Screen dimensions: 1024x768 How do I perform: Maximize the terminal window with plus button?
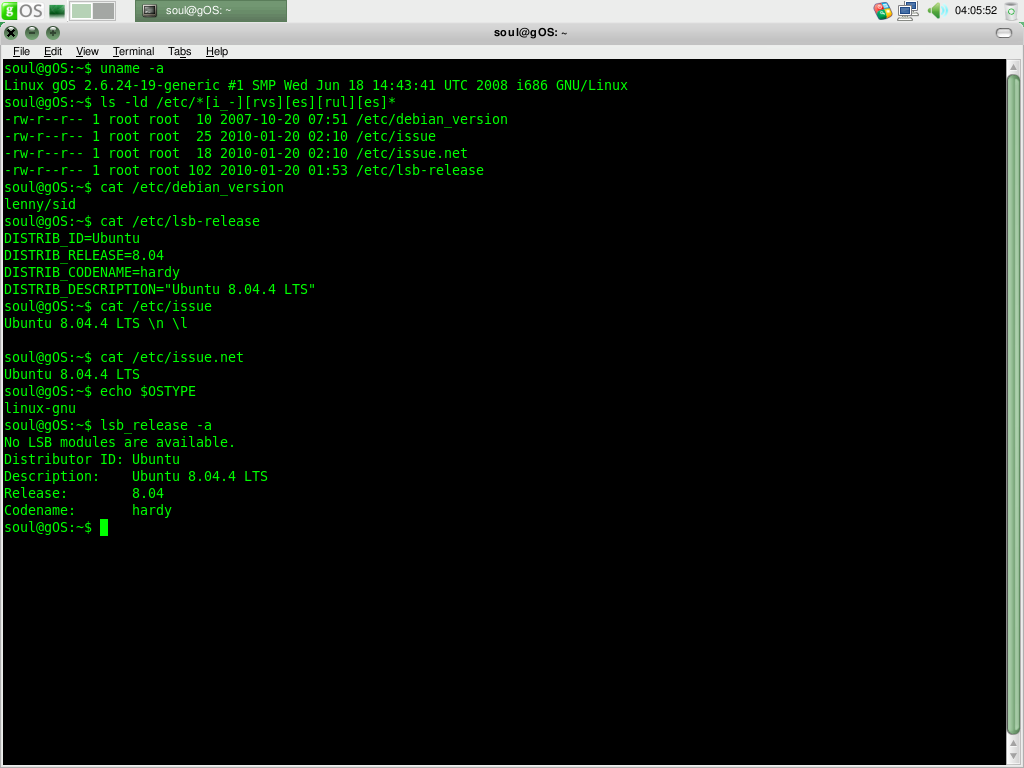pyautogui.click(x=53, y=33)
